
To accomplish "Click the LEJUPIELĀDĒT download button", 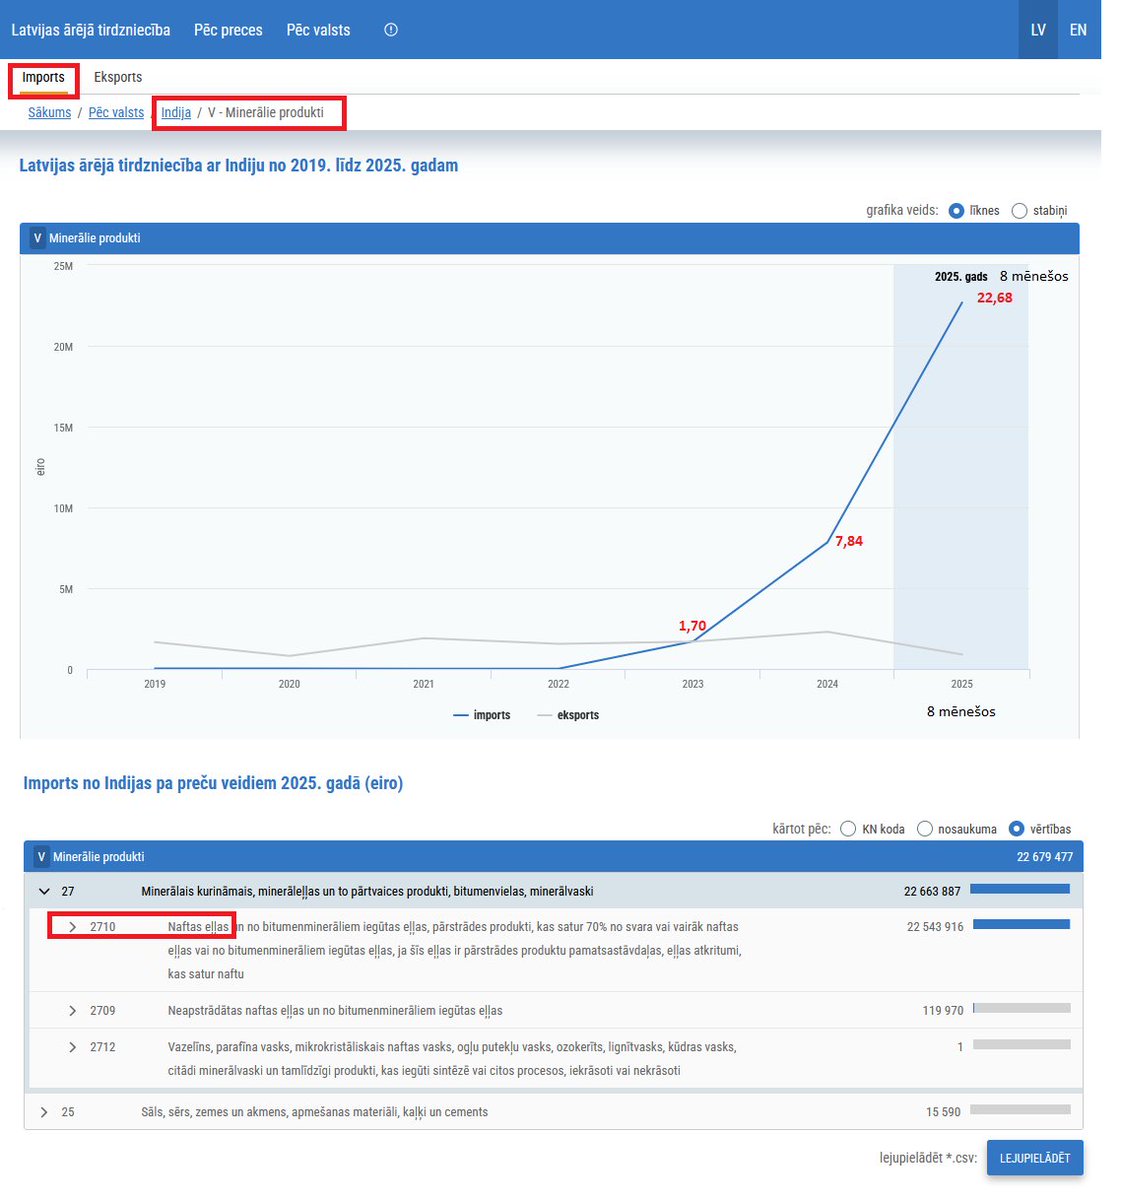I will [x=1035, y=1158].
